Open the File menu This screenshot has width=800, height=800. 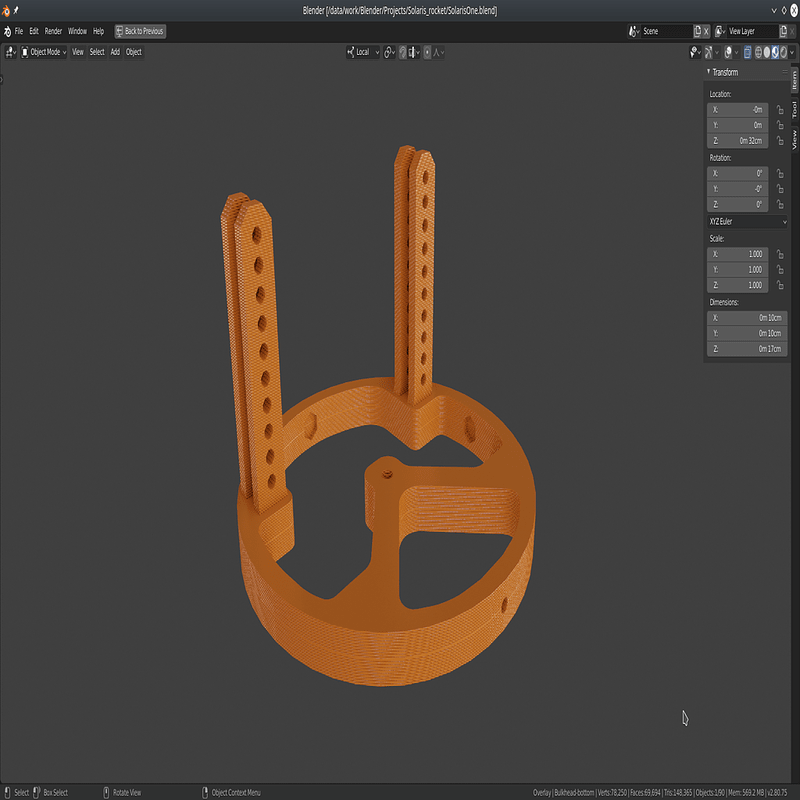(x=19, y=32)
